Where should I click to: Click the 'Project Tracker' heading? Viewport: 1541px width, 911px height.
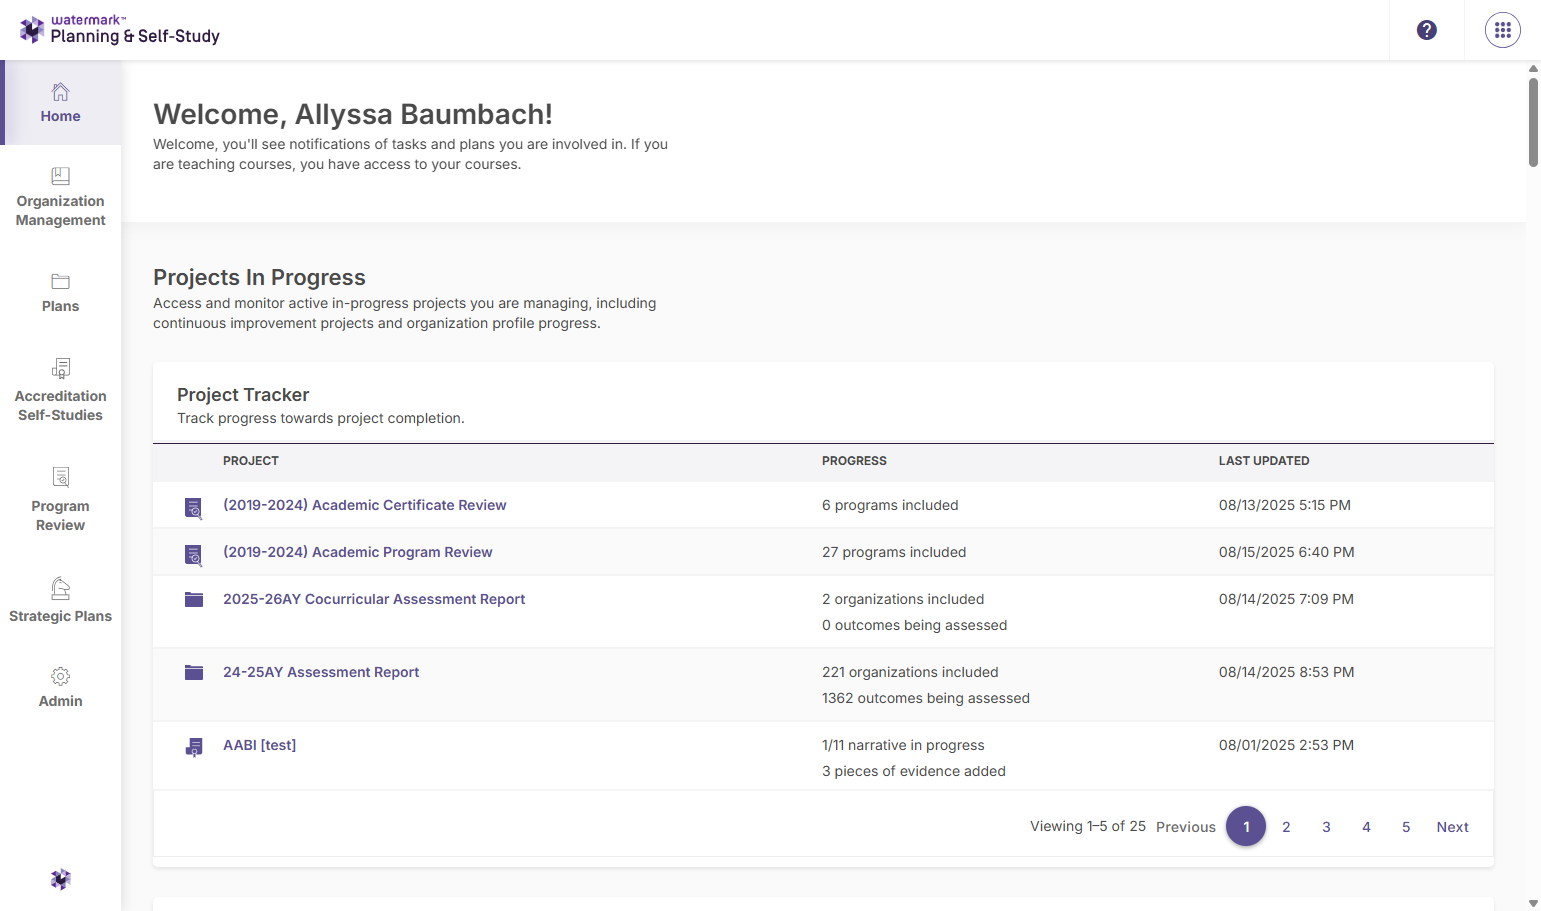tap(243, 395)
